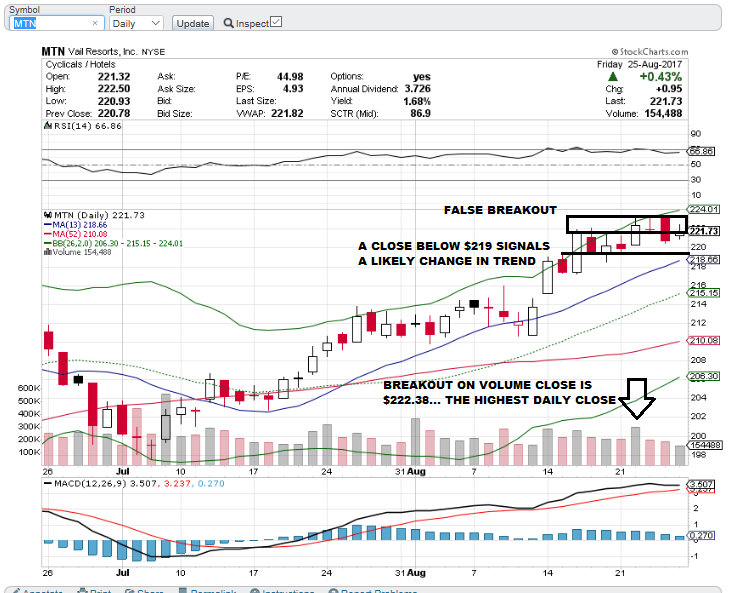Screen dimensions: 741x593
Task: Click the 0.270 MACD histogram value tag
Action: [701, 535]
